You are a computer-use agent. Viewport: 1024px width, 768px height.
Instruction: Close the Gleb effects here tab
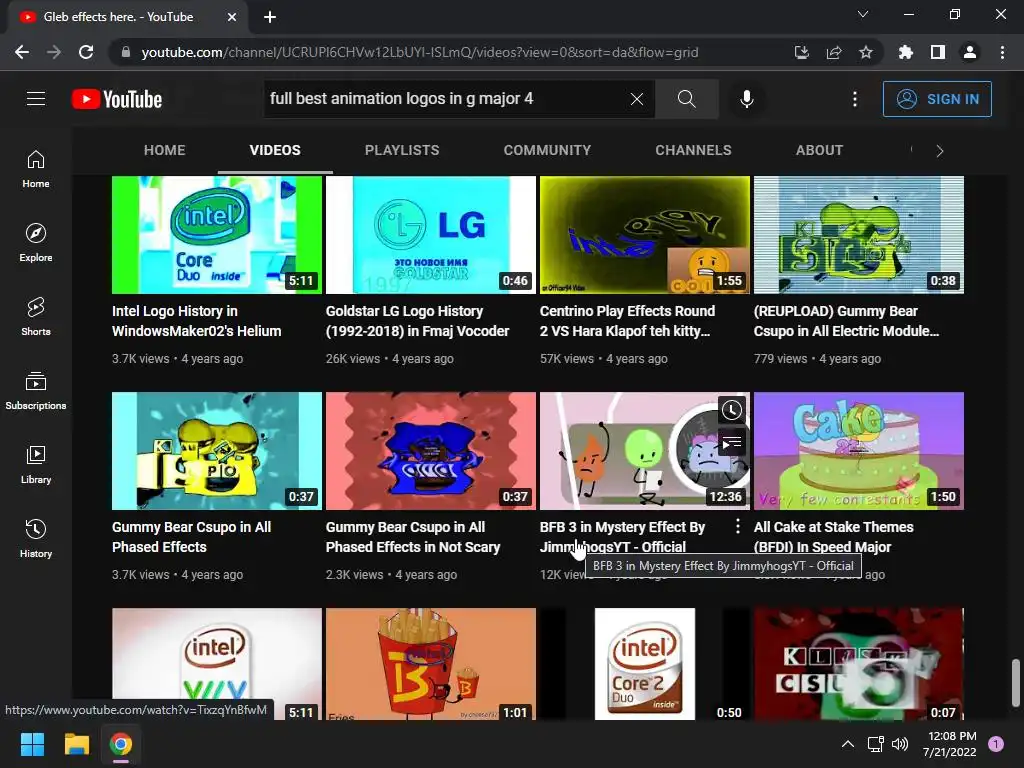(x=232, y=17)
